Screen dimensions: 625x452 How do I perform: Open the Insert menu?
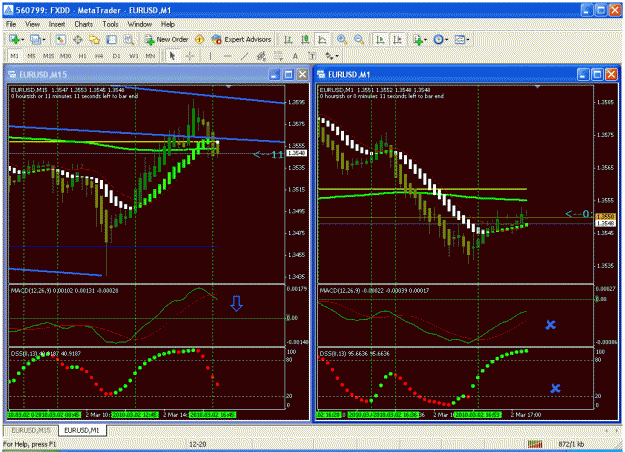(x=57, y=24)
